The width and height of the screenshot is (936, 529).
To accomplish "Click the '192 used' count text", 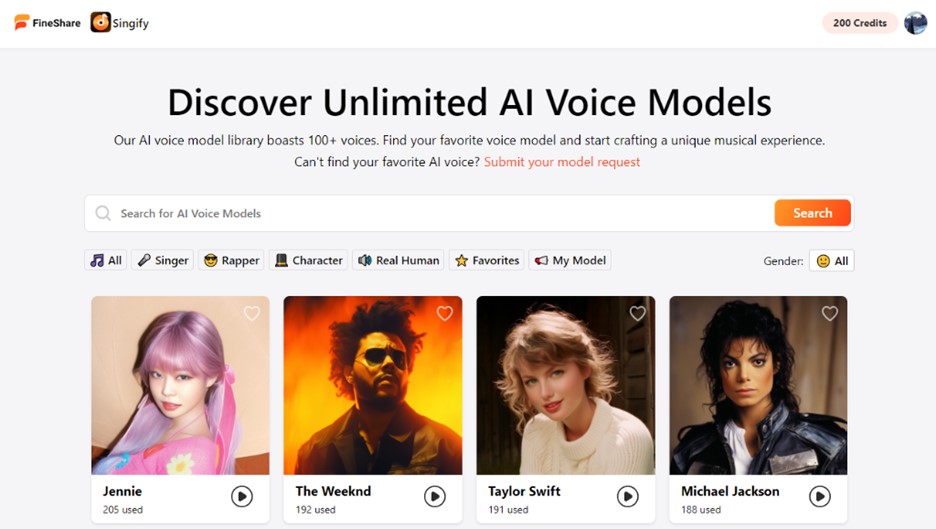I will click(x=316, y=510).
